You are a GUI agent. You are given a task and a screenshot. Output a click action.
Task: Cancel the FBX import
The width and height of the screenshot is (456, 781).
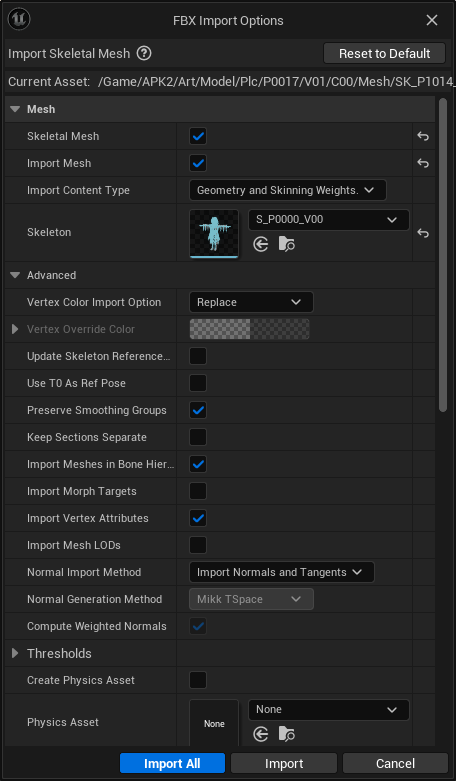coord(395,763)
